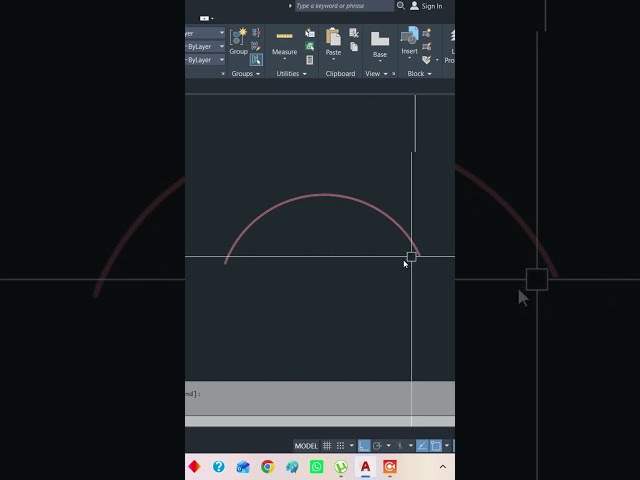Screen dimensions: 640x480
Task: Toggle the drawing grid display
Action: (327, 446)
